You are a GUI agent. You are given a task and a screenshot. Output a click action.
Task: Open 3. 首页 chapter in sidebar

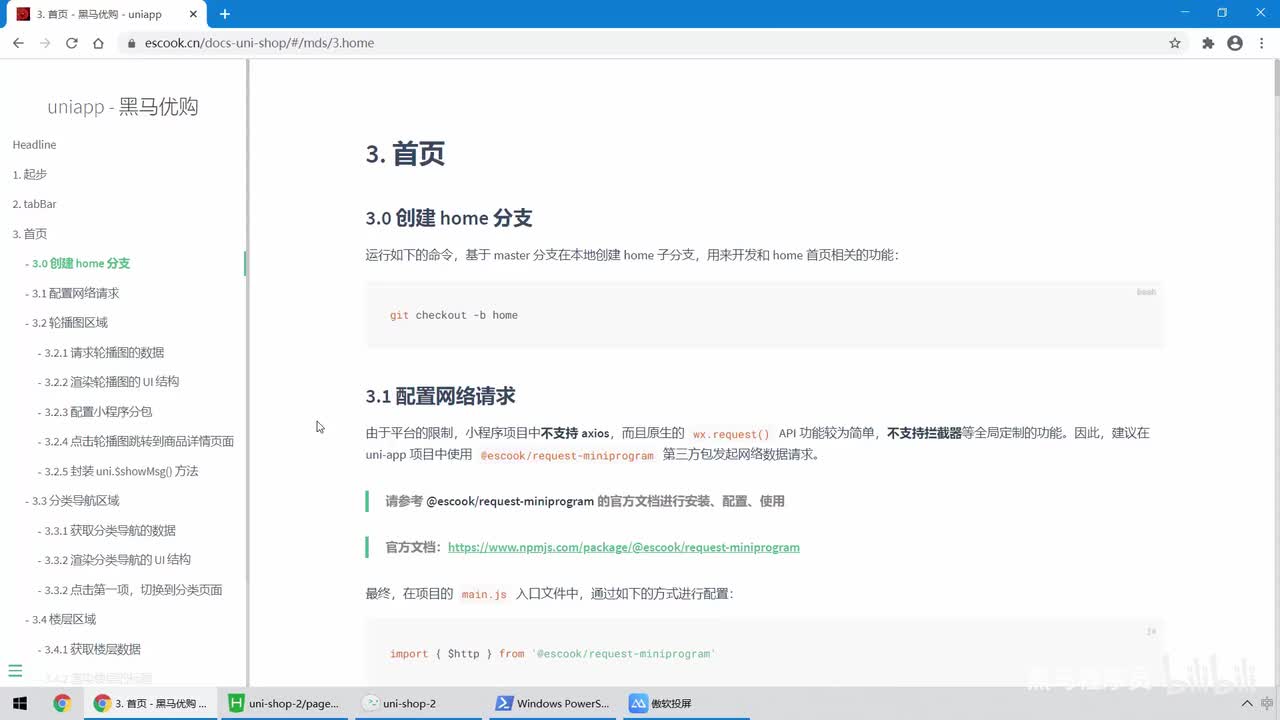pos(29,234)
